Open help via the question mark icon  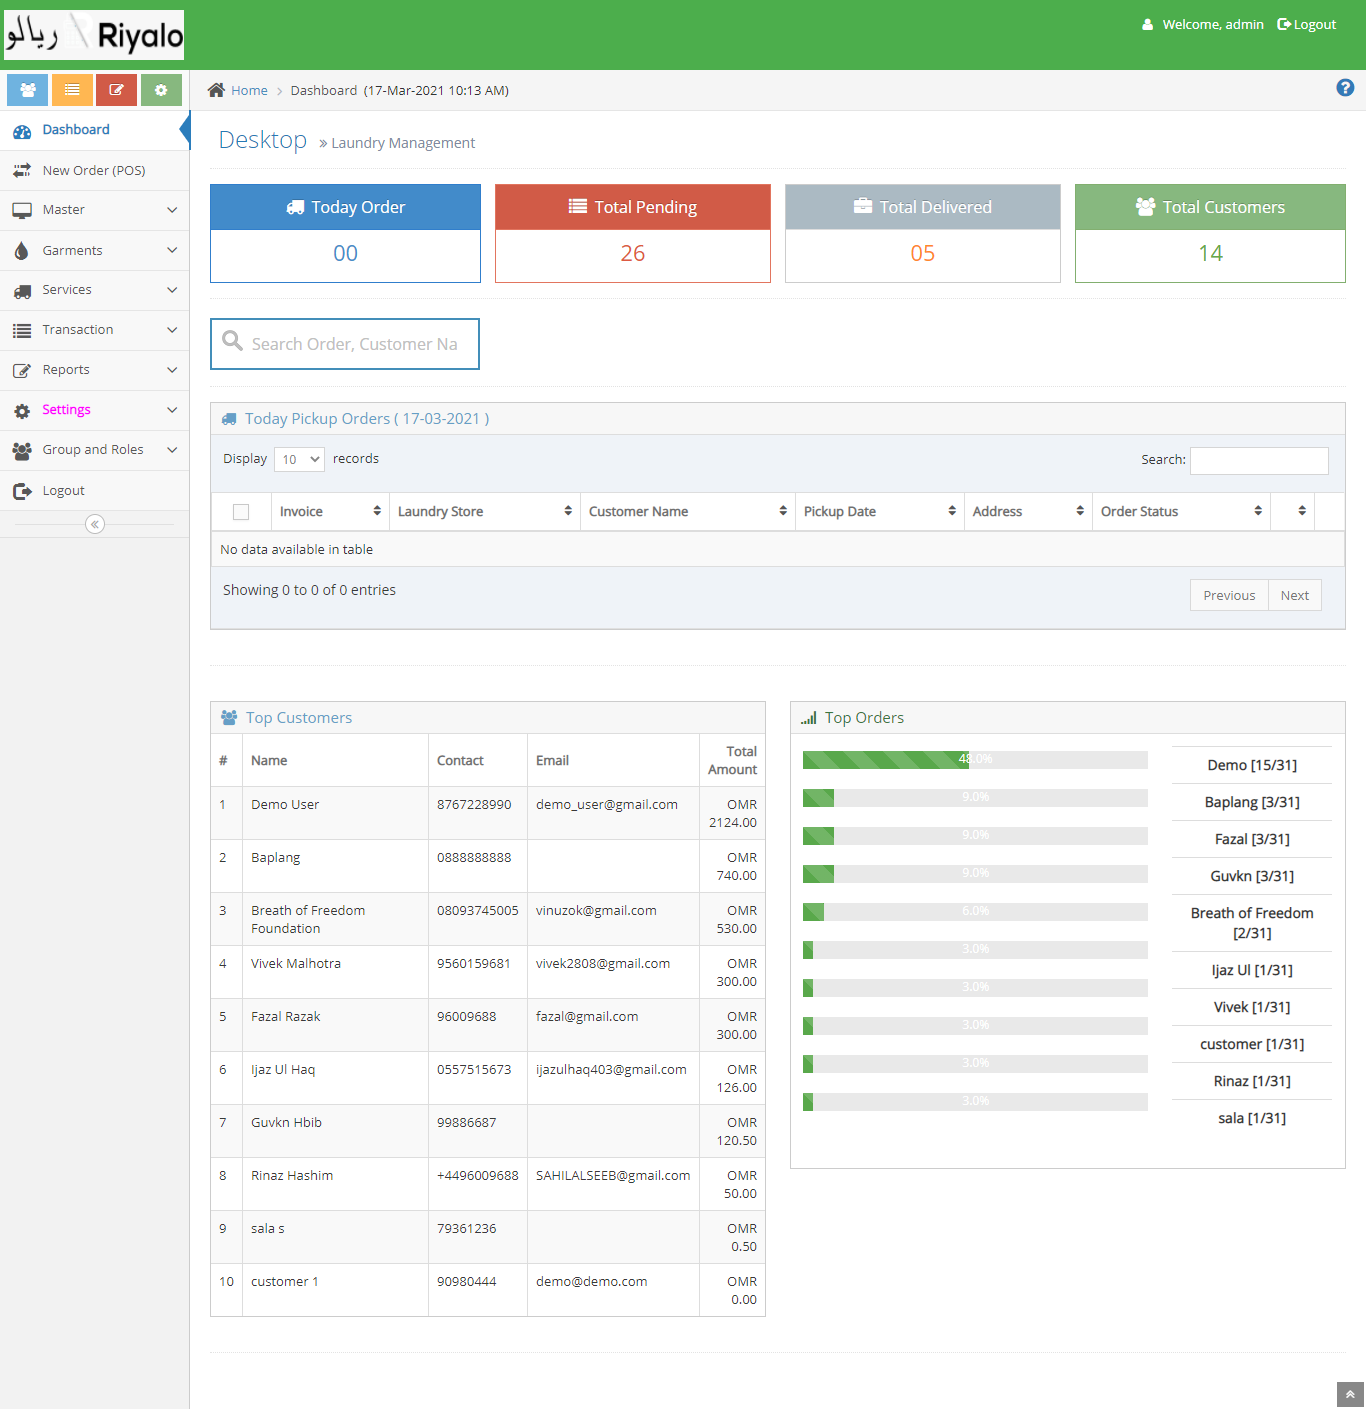click(x=1345, y=88)
